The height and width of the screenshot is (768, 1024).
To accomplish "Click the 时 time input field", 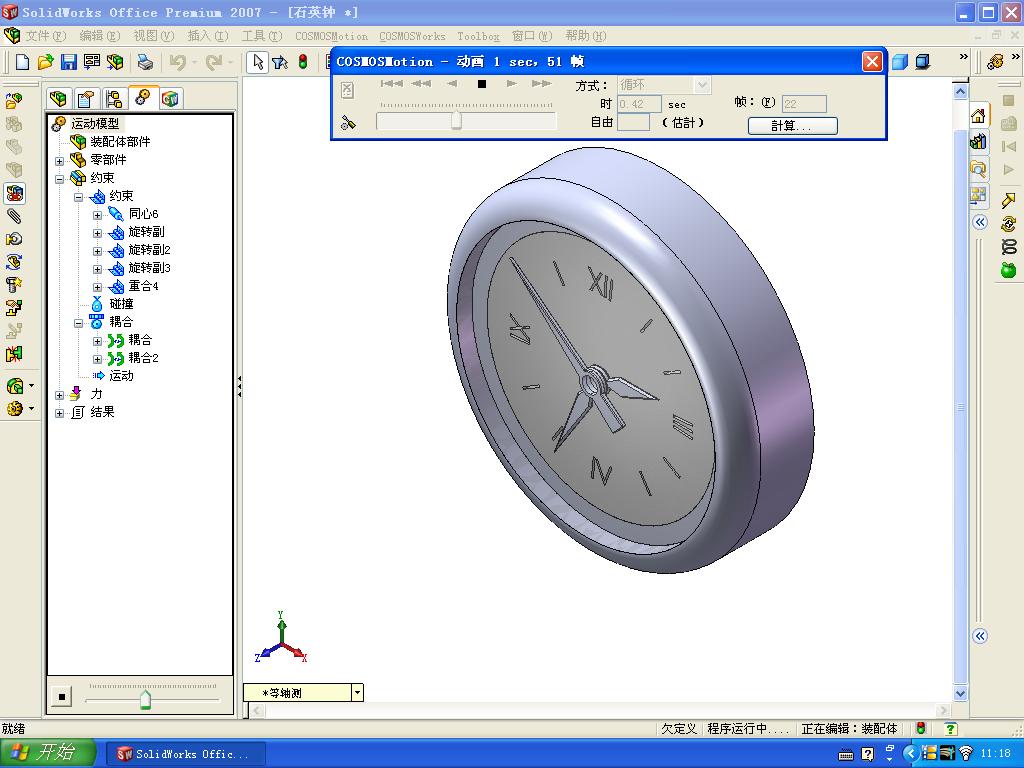I will [x=639, y=104].
